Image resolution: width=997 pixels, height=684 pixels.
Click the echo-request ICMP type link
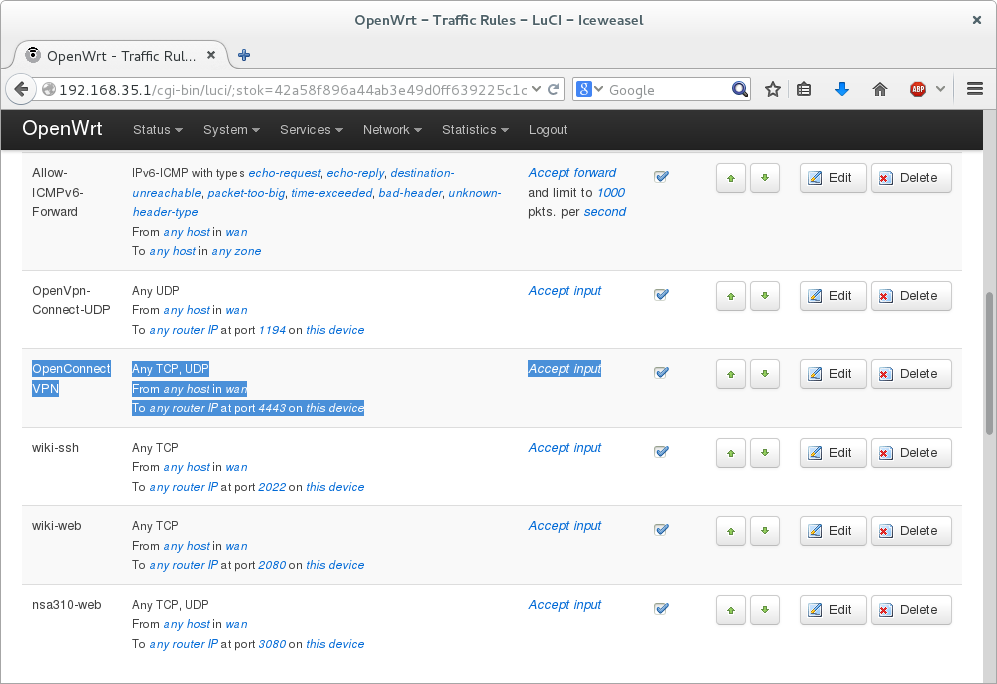click(284, 174)
